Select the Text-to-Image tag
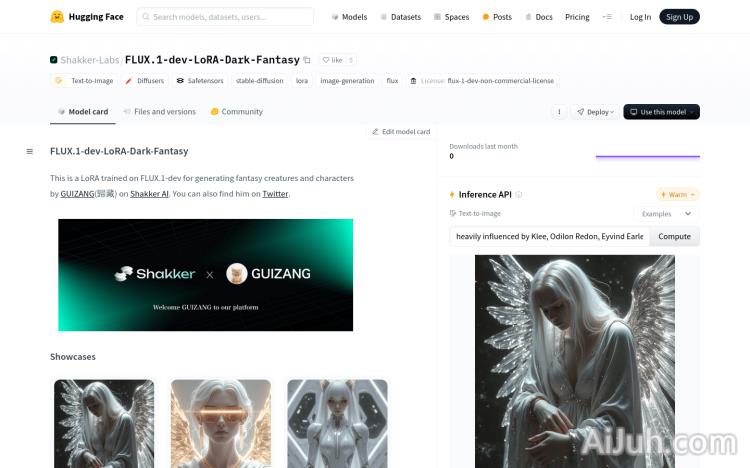 tap(85, 81)
